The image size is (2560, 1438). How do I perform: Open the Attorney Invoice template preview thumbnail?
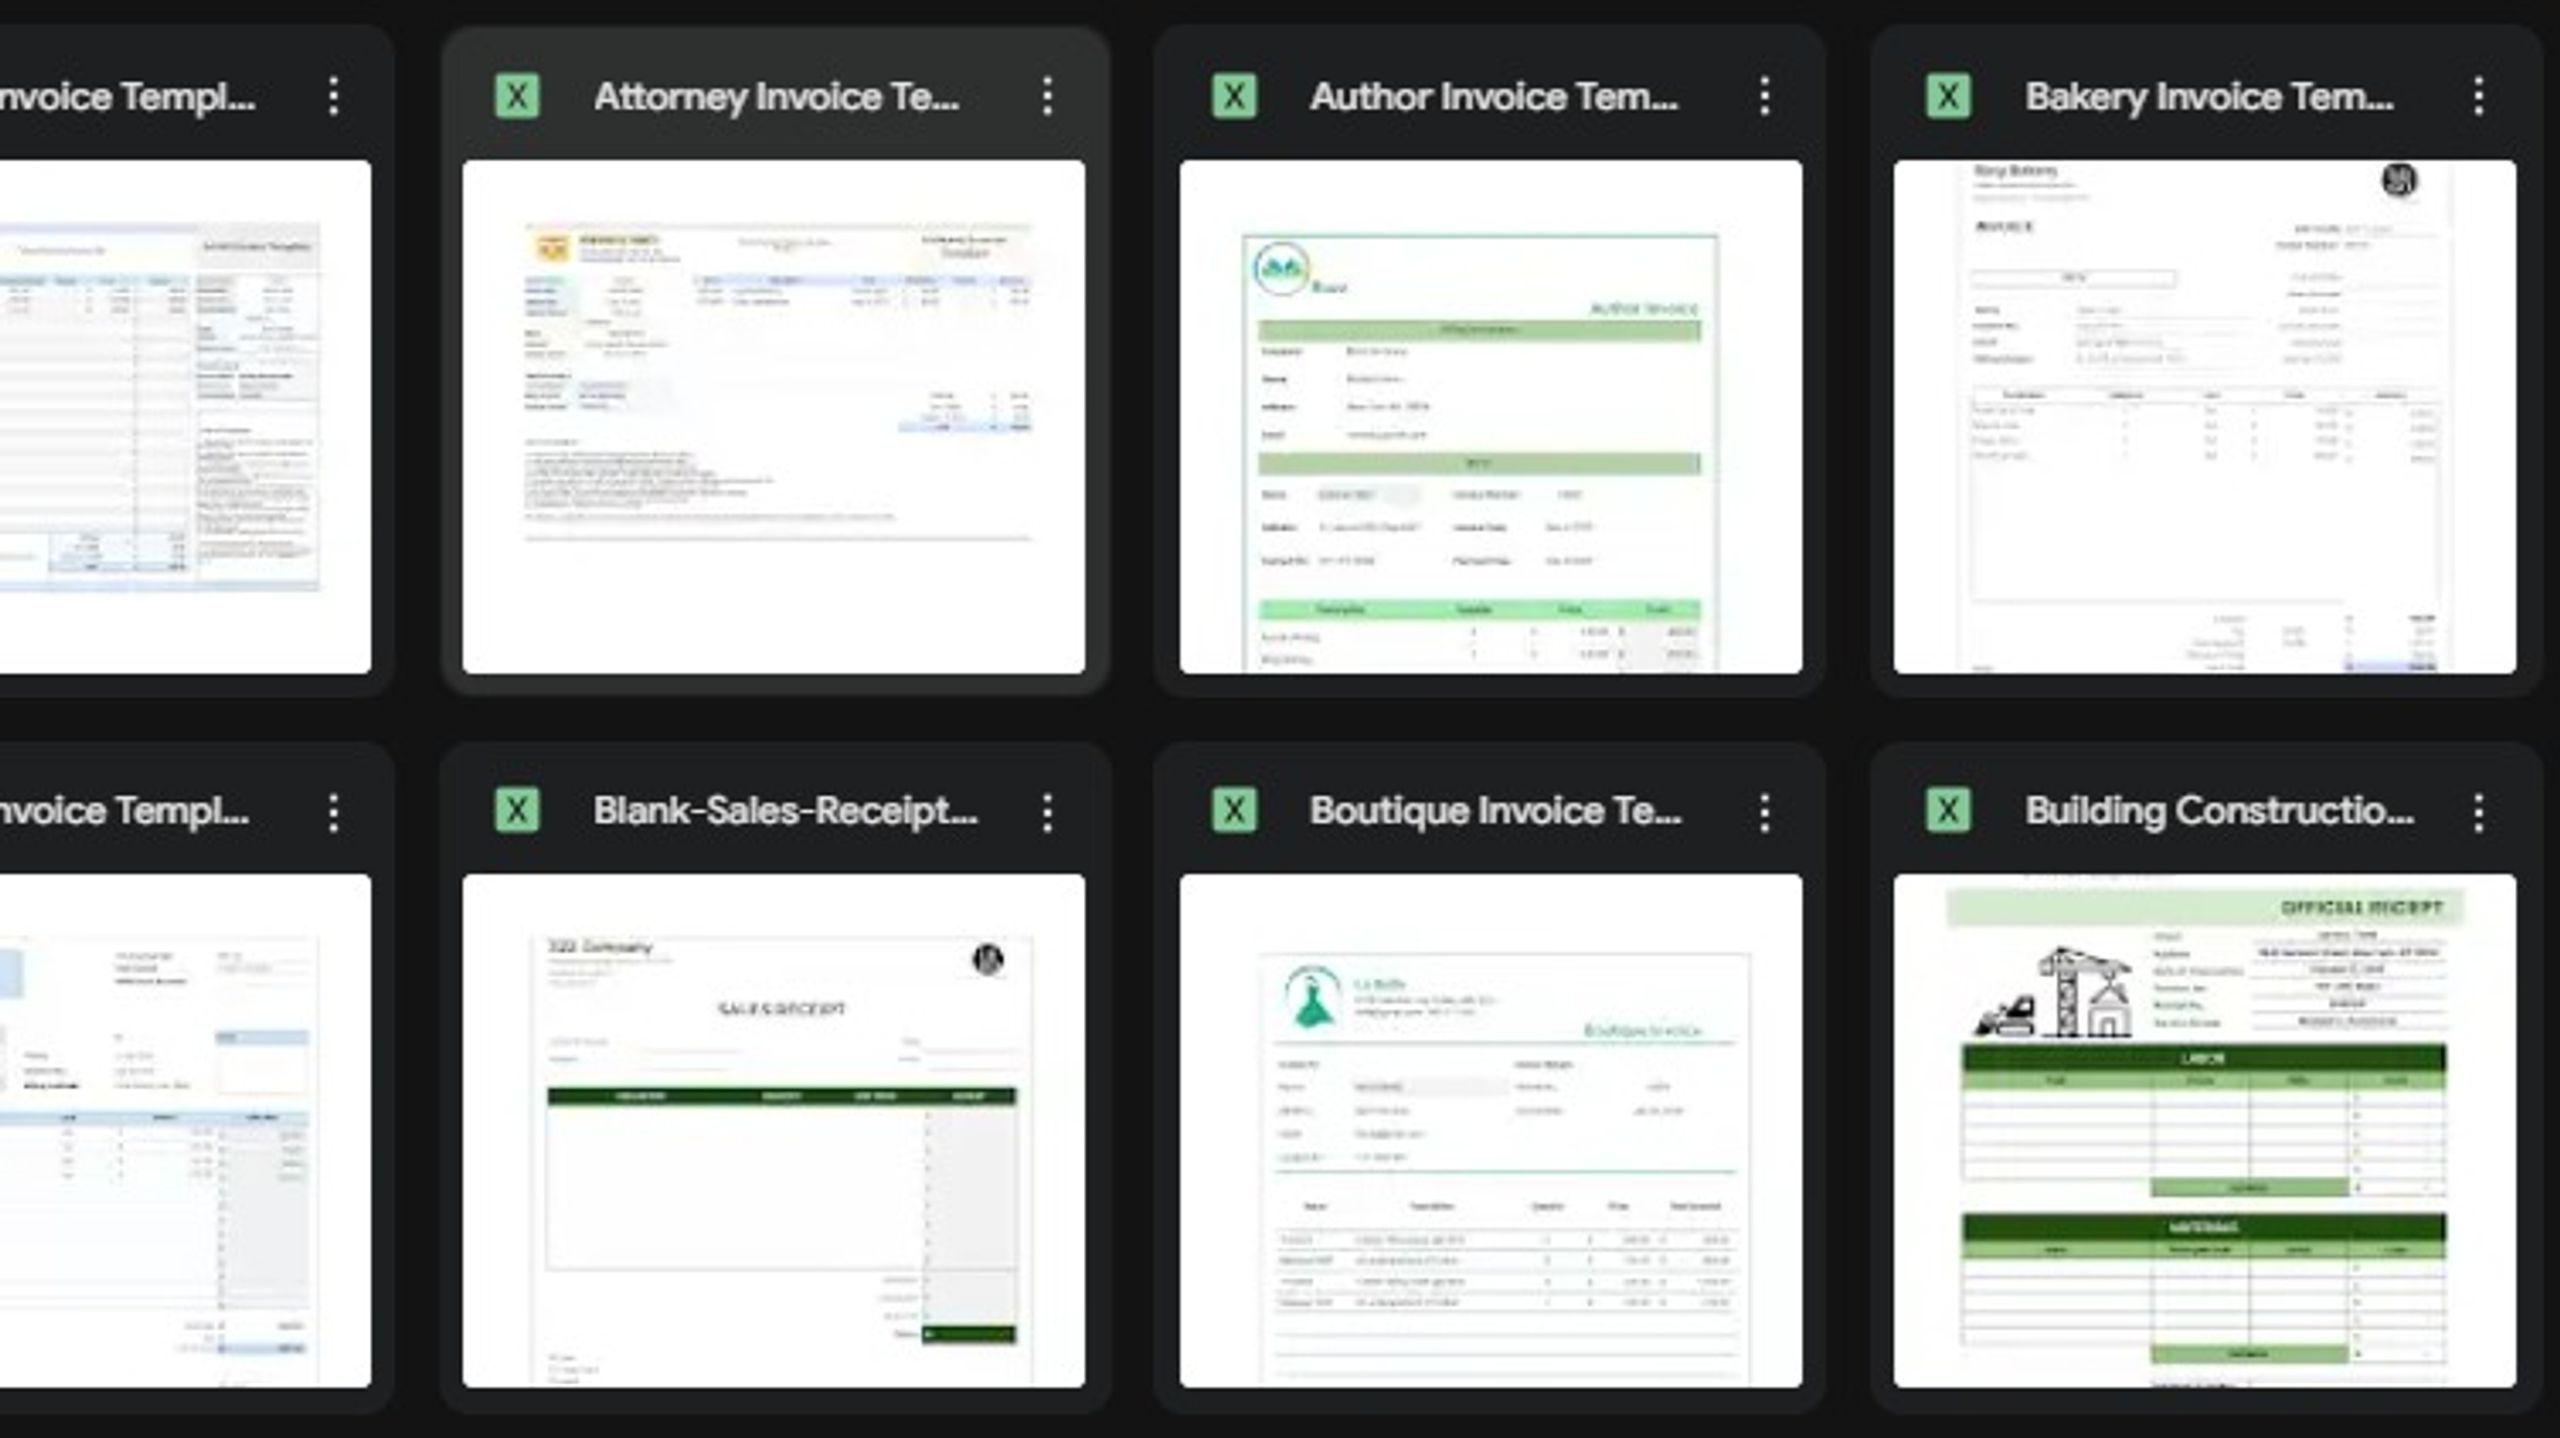(x=773, y=417)
